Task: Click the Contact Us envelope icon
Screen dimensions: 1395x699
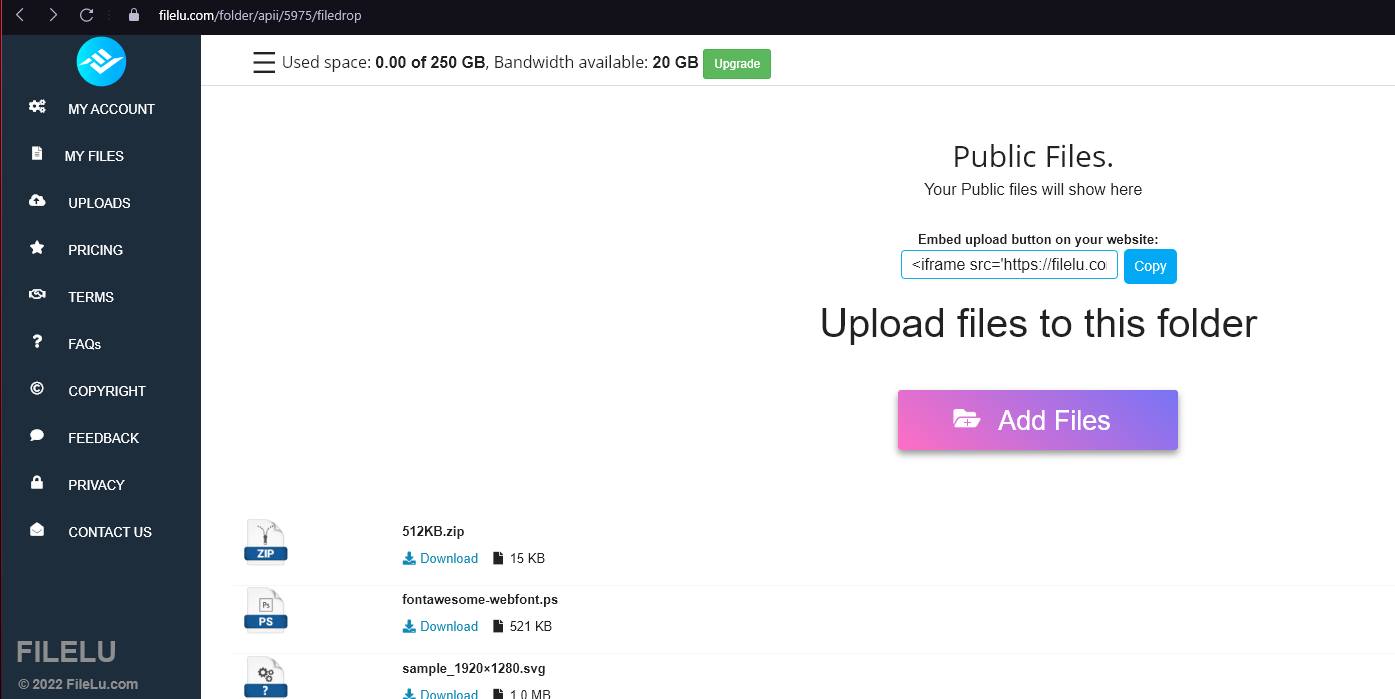Action: click(37, 530)
